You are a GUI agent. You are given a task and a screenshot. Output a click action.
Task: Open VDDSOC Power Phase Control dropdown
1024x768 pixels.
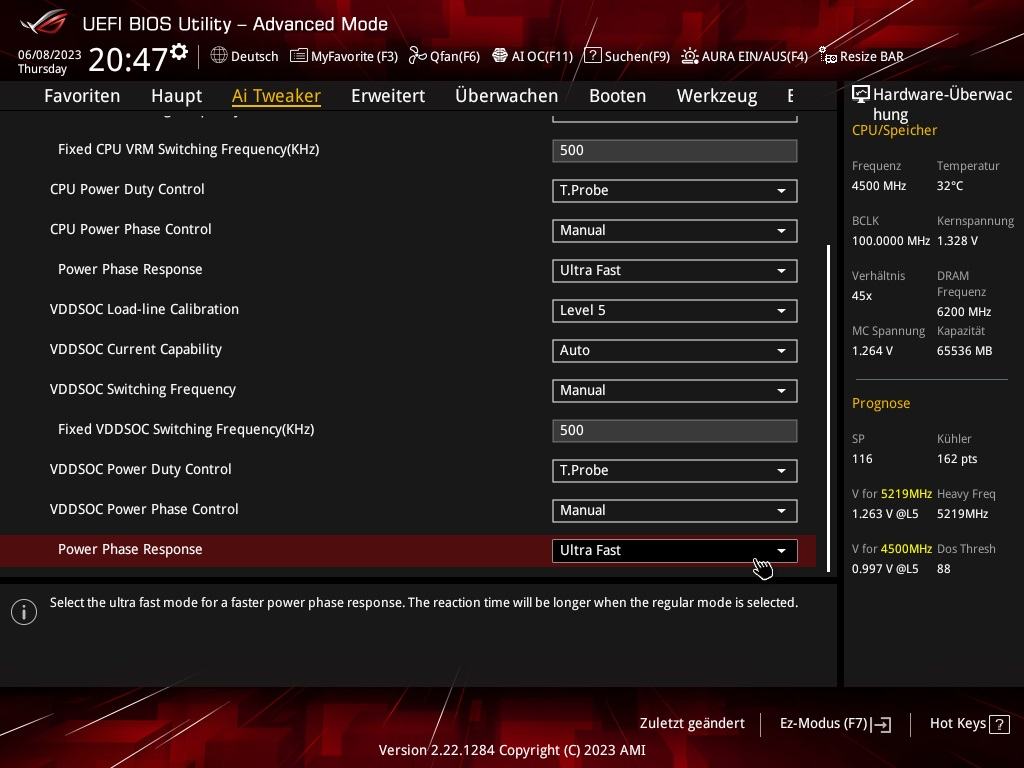pos(675,511)
